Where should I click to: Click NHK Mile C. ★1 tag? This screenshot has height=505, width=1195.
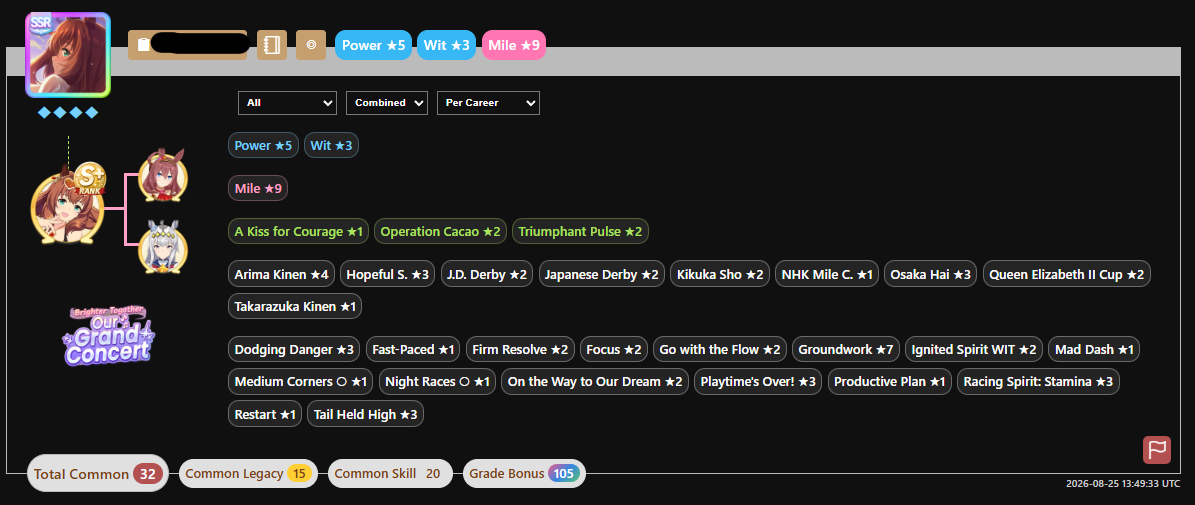click(x=828, y=274)
